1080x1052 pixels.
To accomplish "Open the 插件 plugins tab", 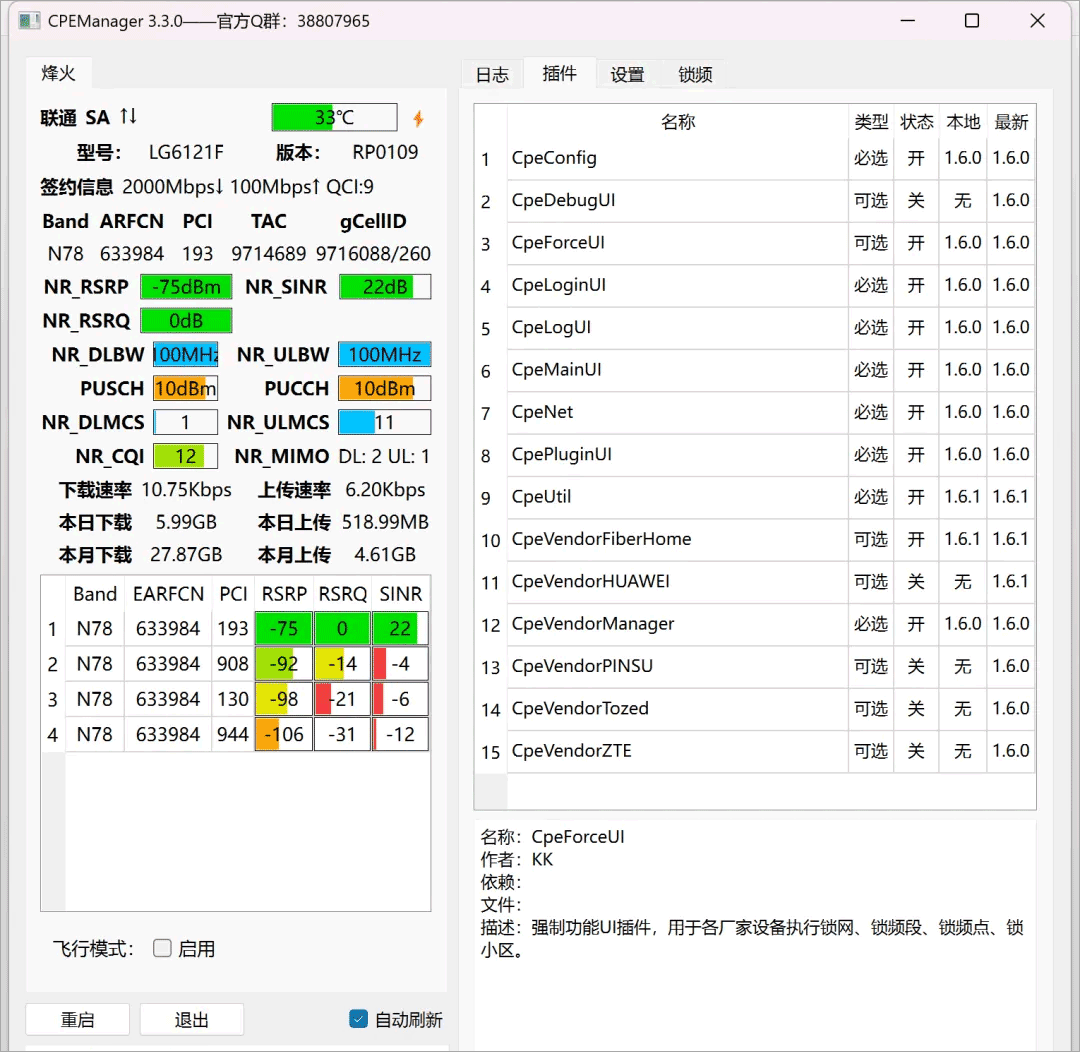I will [x=559, y=73].
